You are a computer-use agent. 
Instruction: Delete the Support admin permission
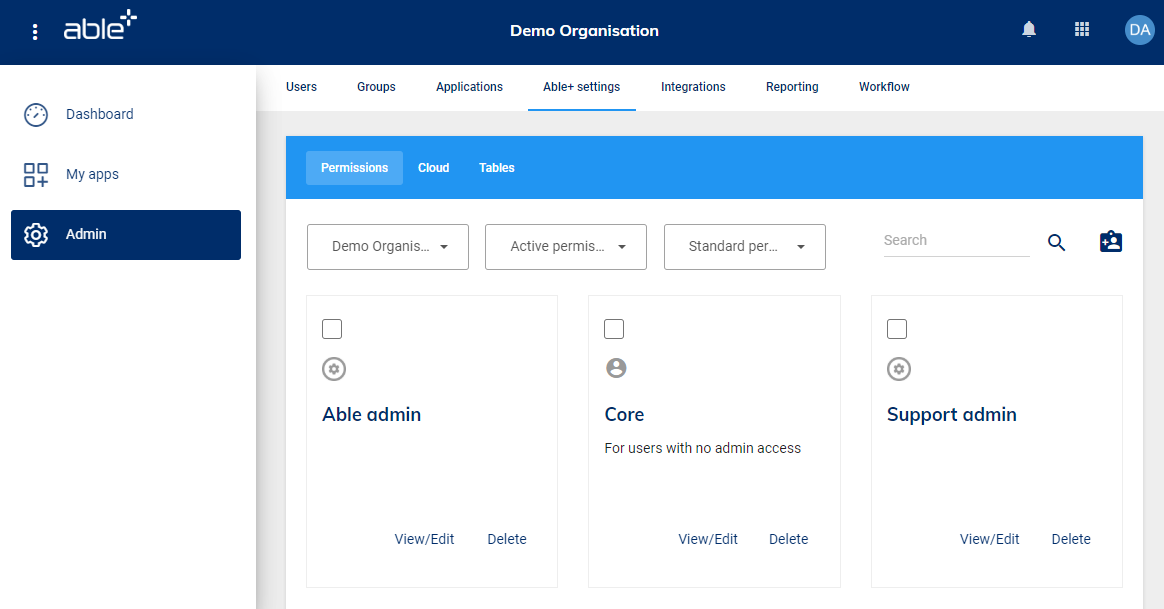(x=1071, y=539)
